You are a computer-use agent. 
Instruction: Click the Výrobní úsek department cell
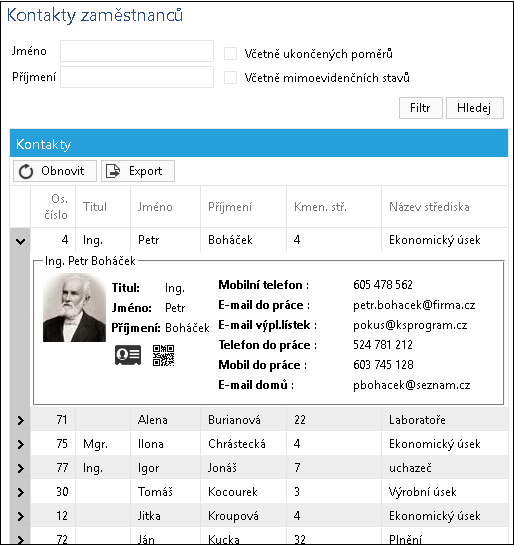(444, 492)
